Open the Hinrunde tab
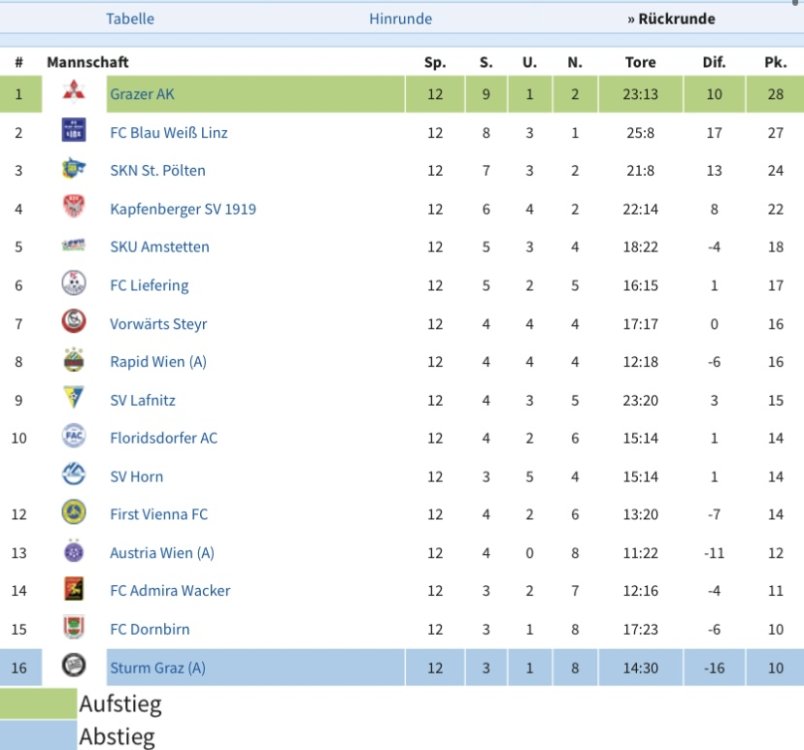This screenshot has height=750, width=804. pyautogui.click(x=400, y=18)
